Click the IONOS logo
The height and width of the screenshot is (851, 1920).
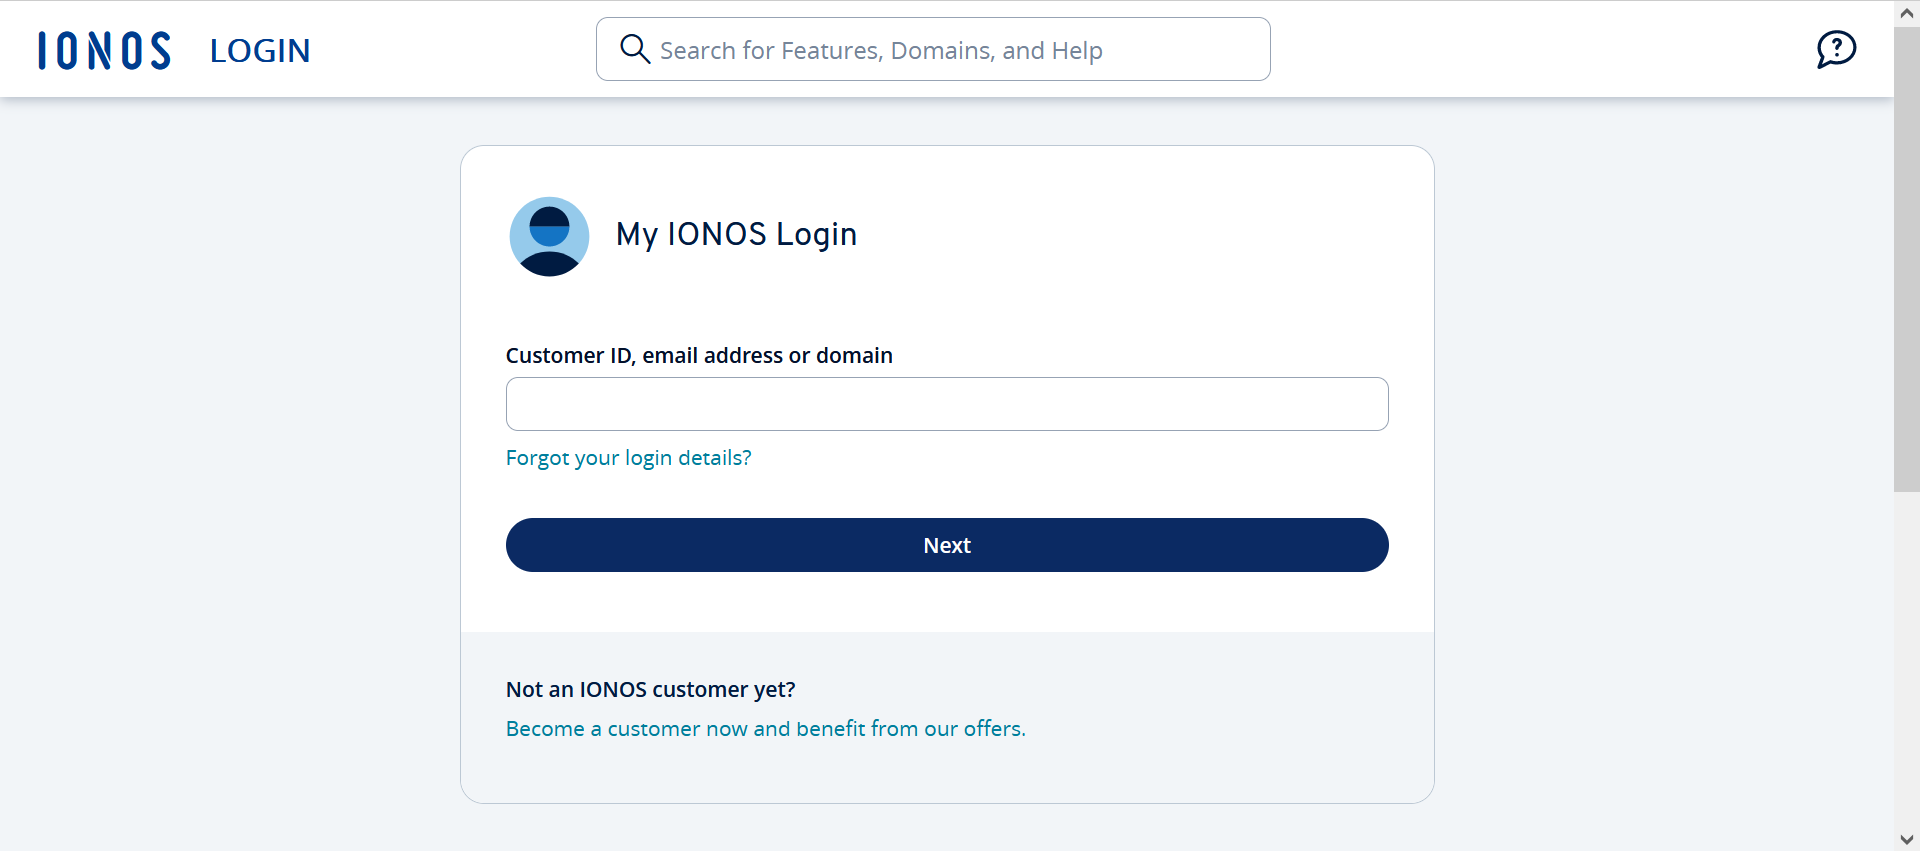(x=104, y=50)
